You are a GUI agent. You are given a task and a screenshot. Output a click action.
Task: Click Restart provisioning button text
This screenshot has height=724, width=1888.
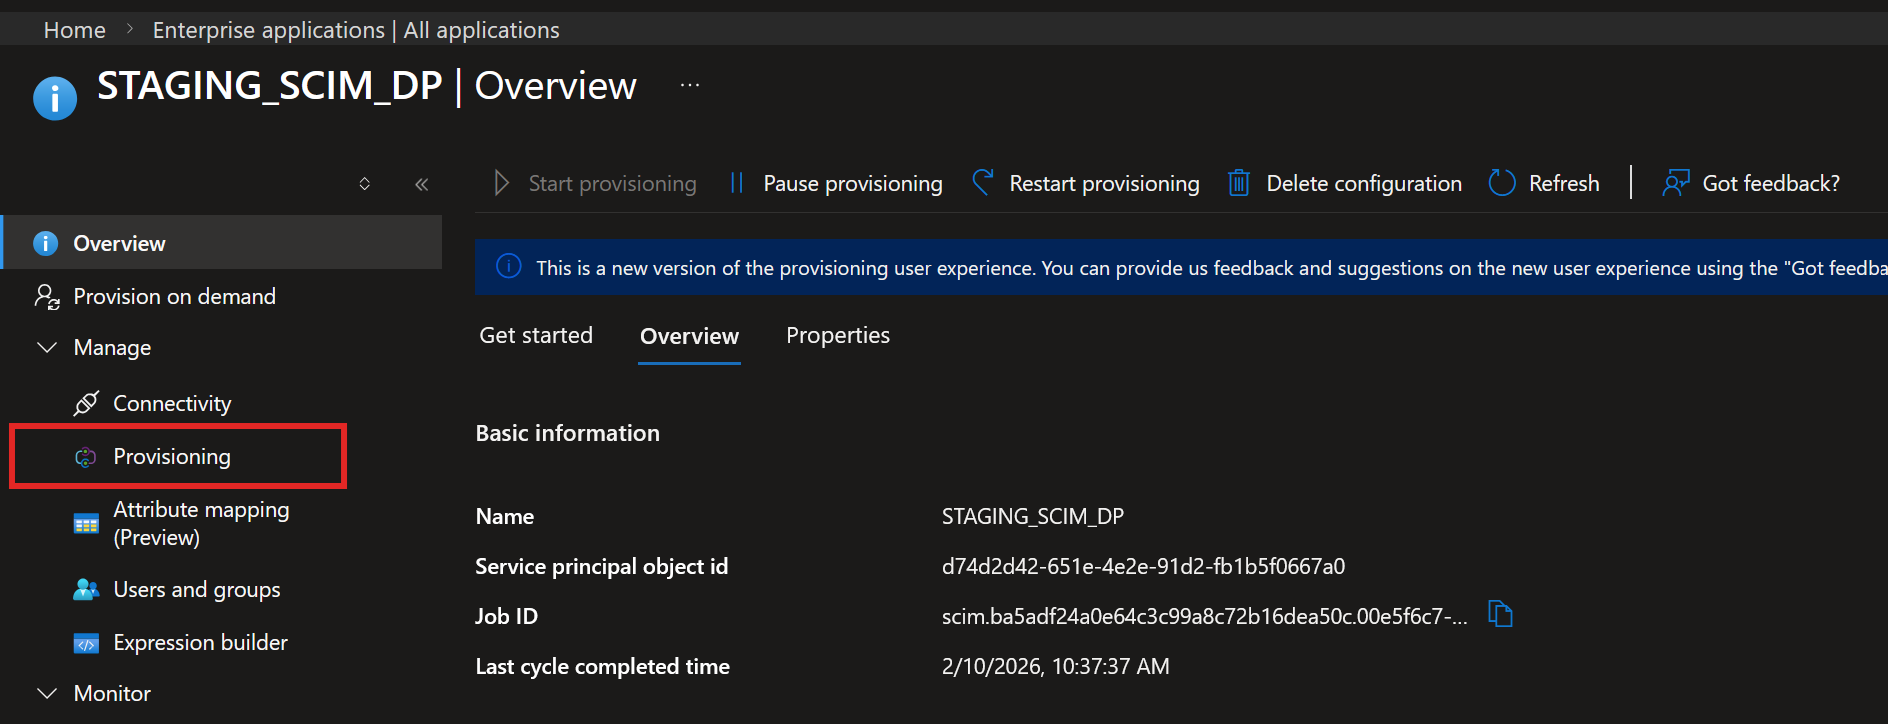1104,183
